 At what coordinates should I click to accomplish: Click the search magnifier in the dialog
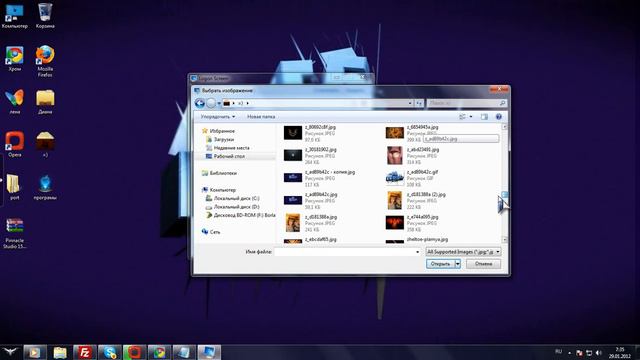502,103
